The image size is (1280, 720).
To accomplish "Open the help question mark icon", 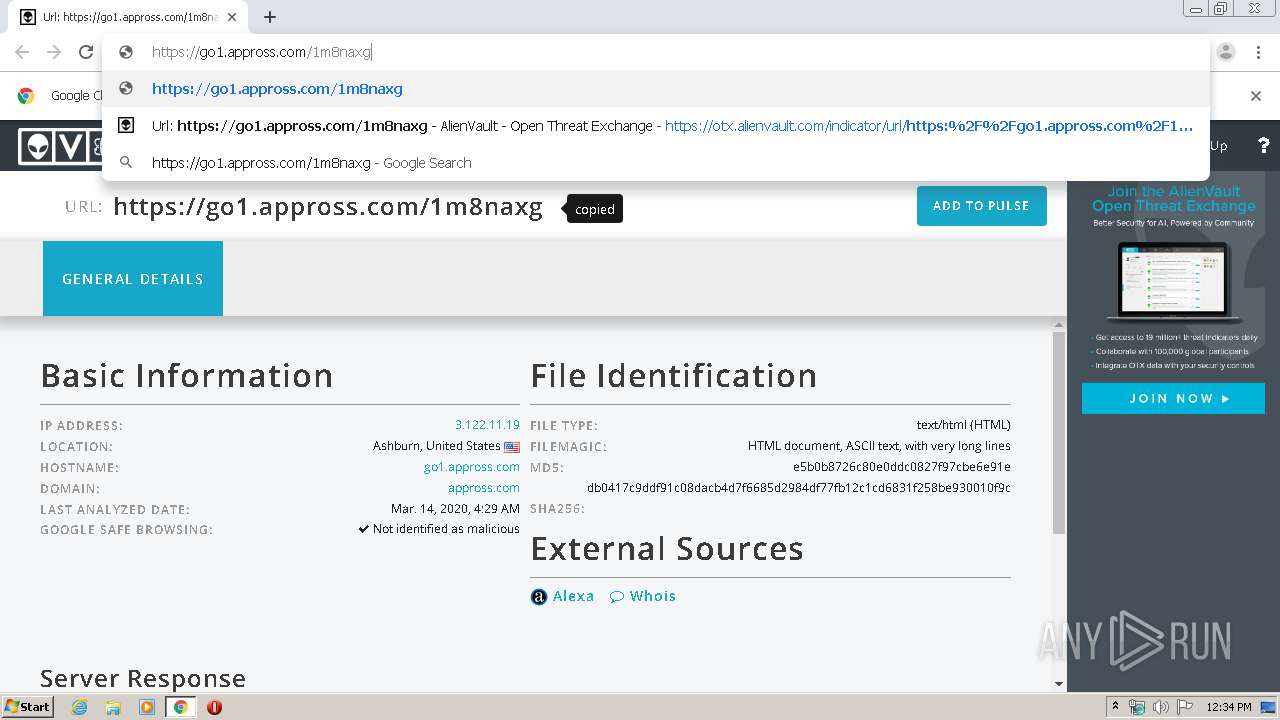I will tap(1263, 146).
